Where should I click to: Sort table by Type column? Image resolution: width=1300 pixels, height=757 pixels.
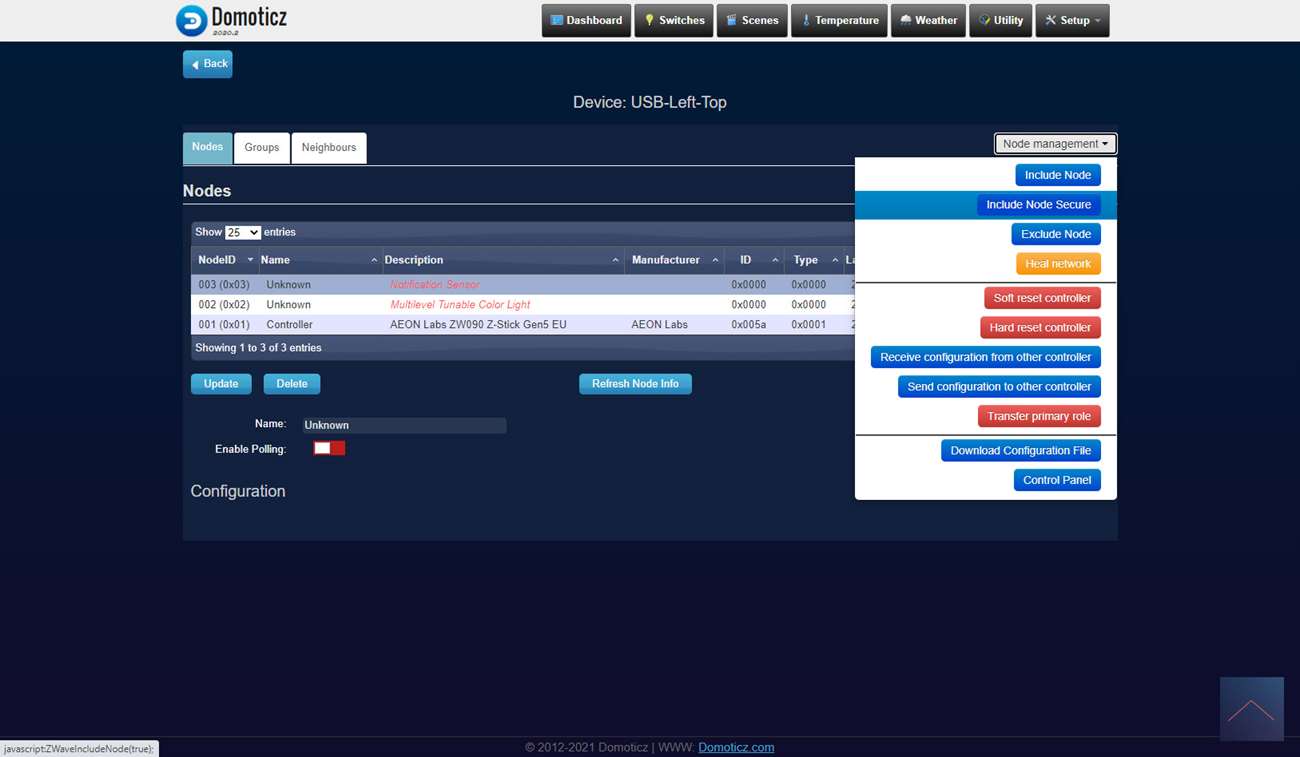pos(814,260)
